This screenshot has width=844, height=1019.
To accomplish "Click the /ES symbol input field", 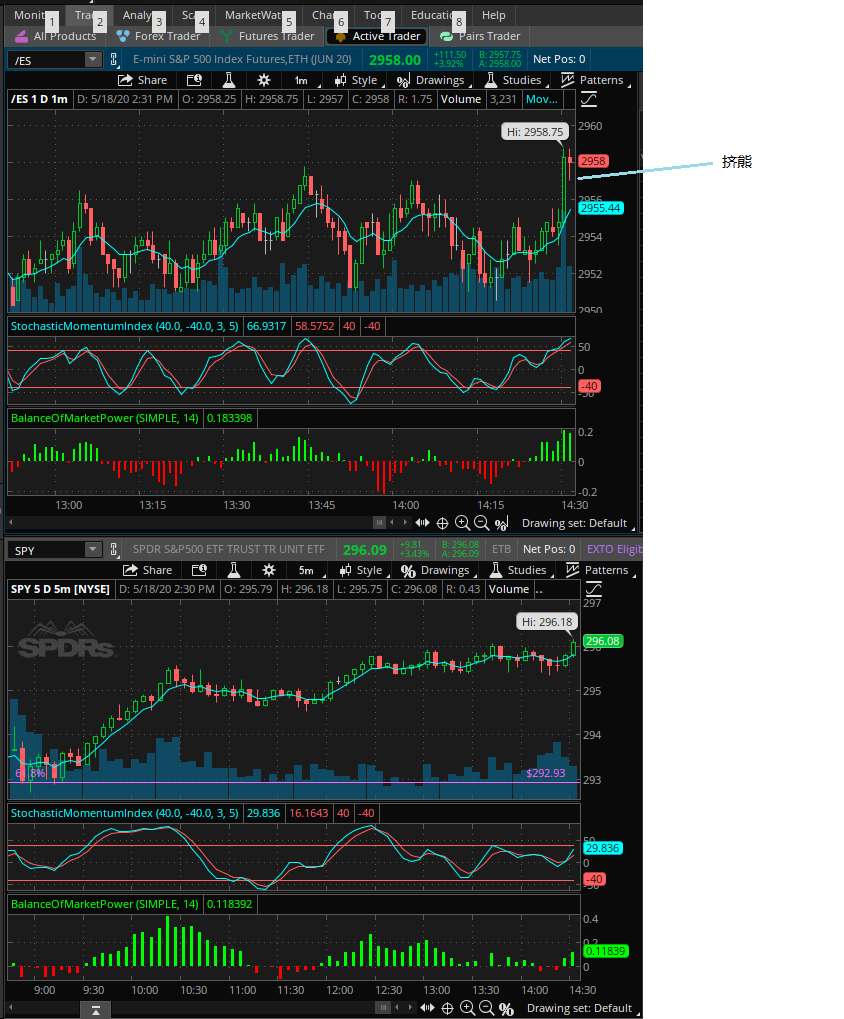I will coord(47,60).
